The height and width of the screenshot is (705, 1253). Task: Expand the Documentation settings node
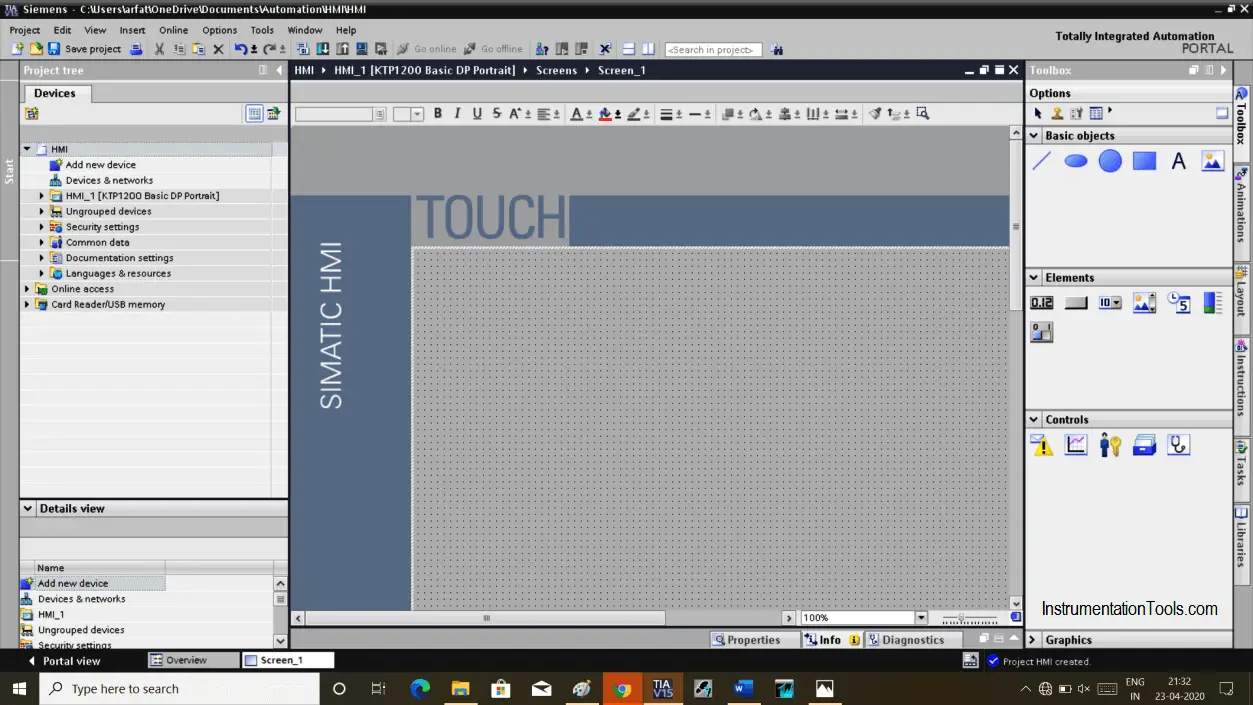tap(42, 258)
